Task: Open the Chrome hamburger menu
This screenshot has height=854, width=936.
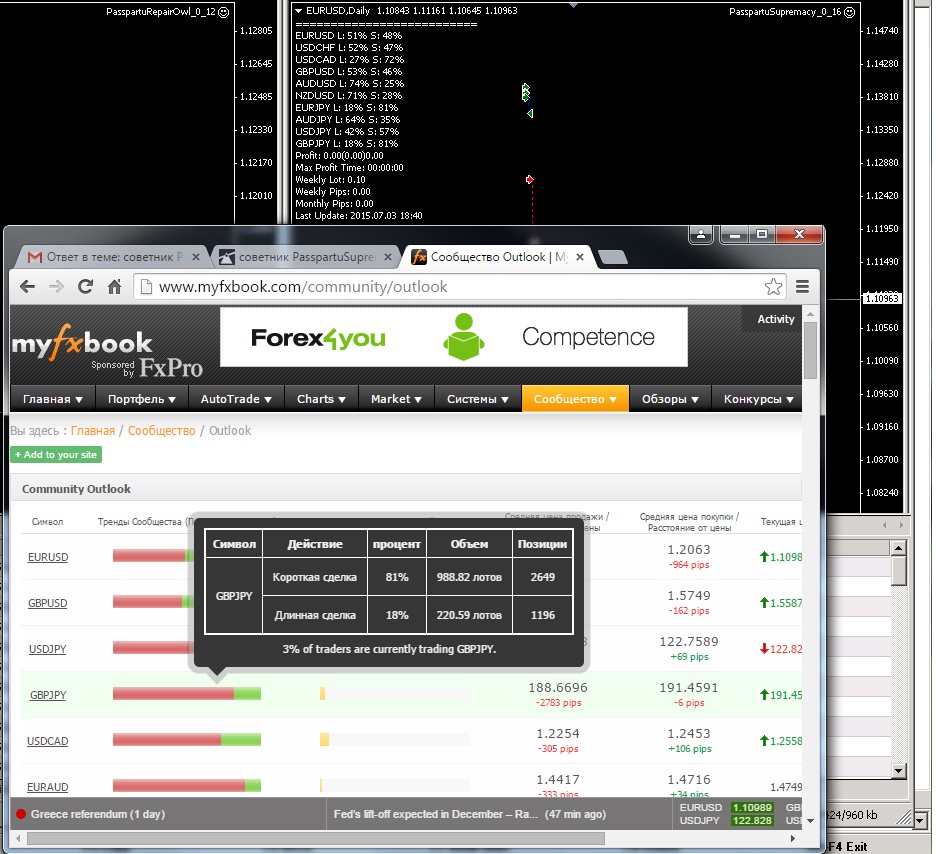Action: click(x=802, y=287)
